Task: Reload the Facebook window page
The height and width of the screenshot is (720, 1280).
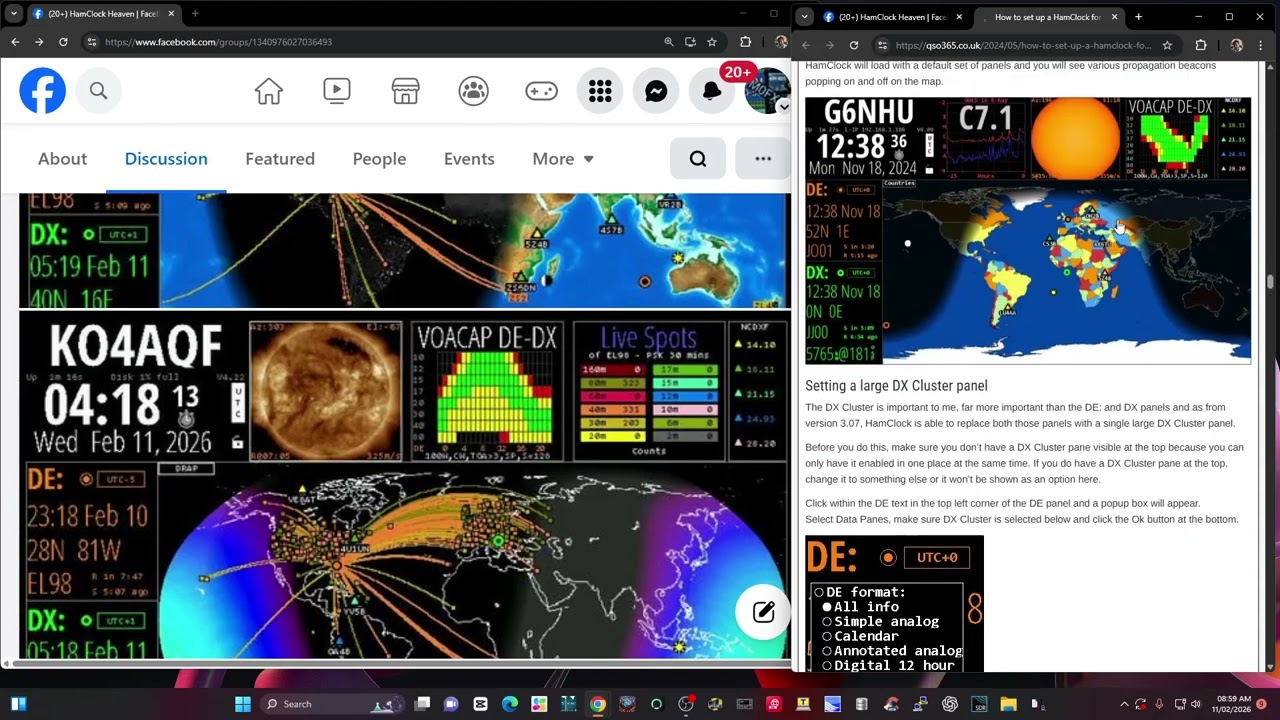Action: click(63, 42)
